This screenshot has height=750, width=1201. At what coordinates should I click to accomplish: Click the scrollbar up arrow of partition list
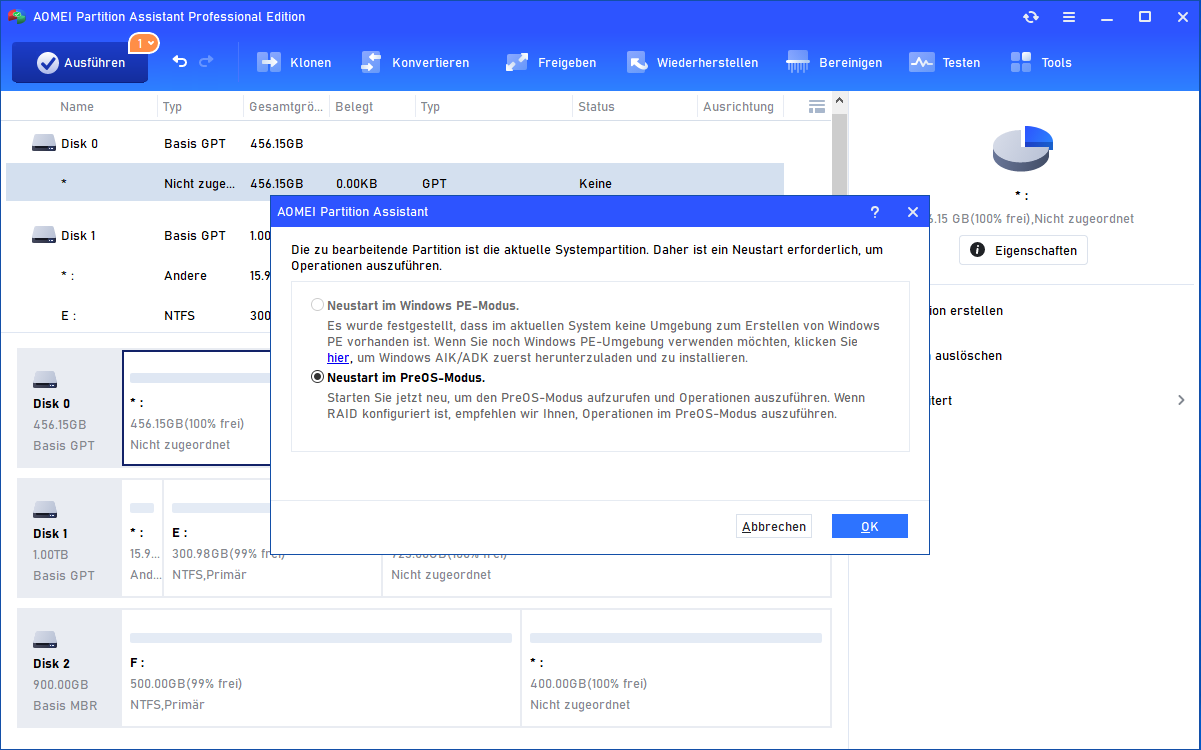click(x=840, y=100)
